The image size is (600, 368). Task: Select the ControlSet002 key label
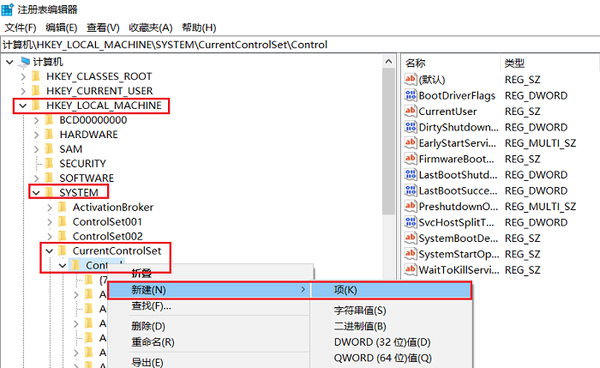tap(108, 236)
